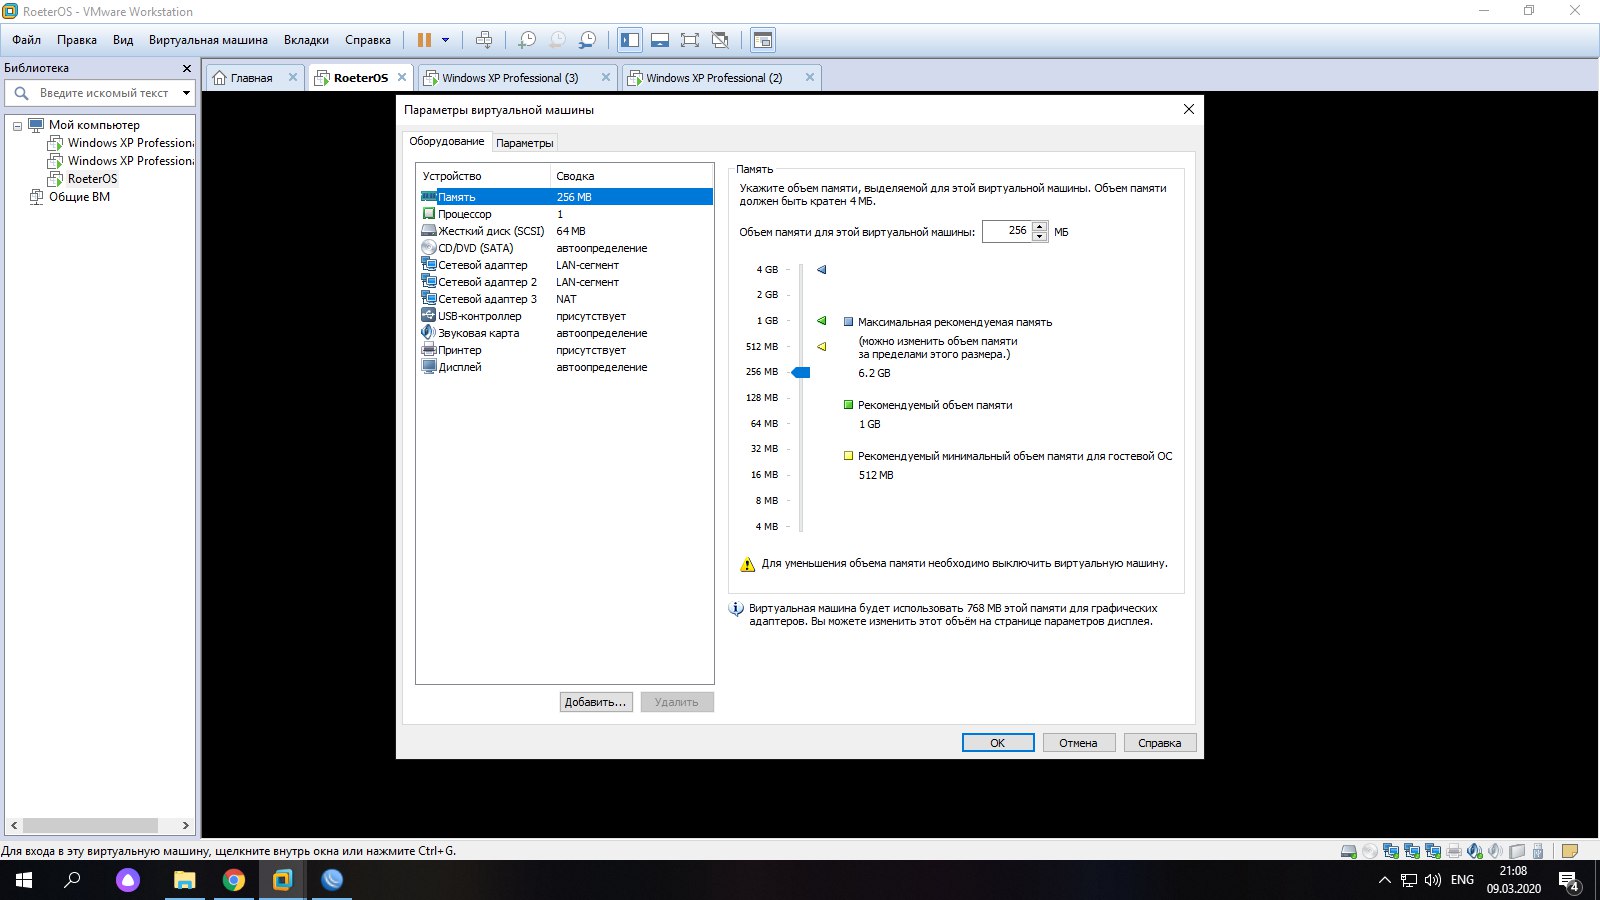The width and height of the screenshot is (1600, 900).
Task: Open the Файл menu
Action: (27, 40)
